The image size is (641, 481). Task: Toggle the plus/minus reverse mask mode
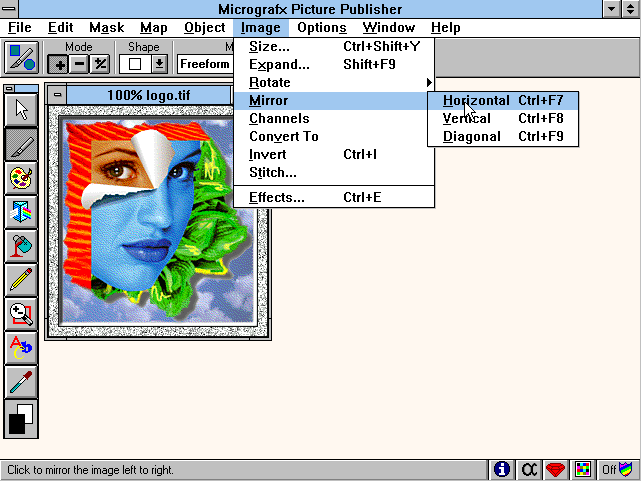100,64
